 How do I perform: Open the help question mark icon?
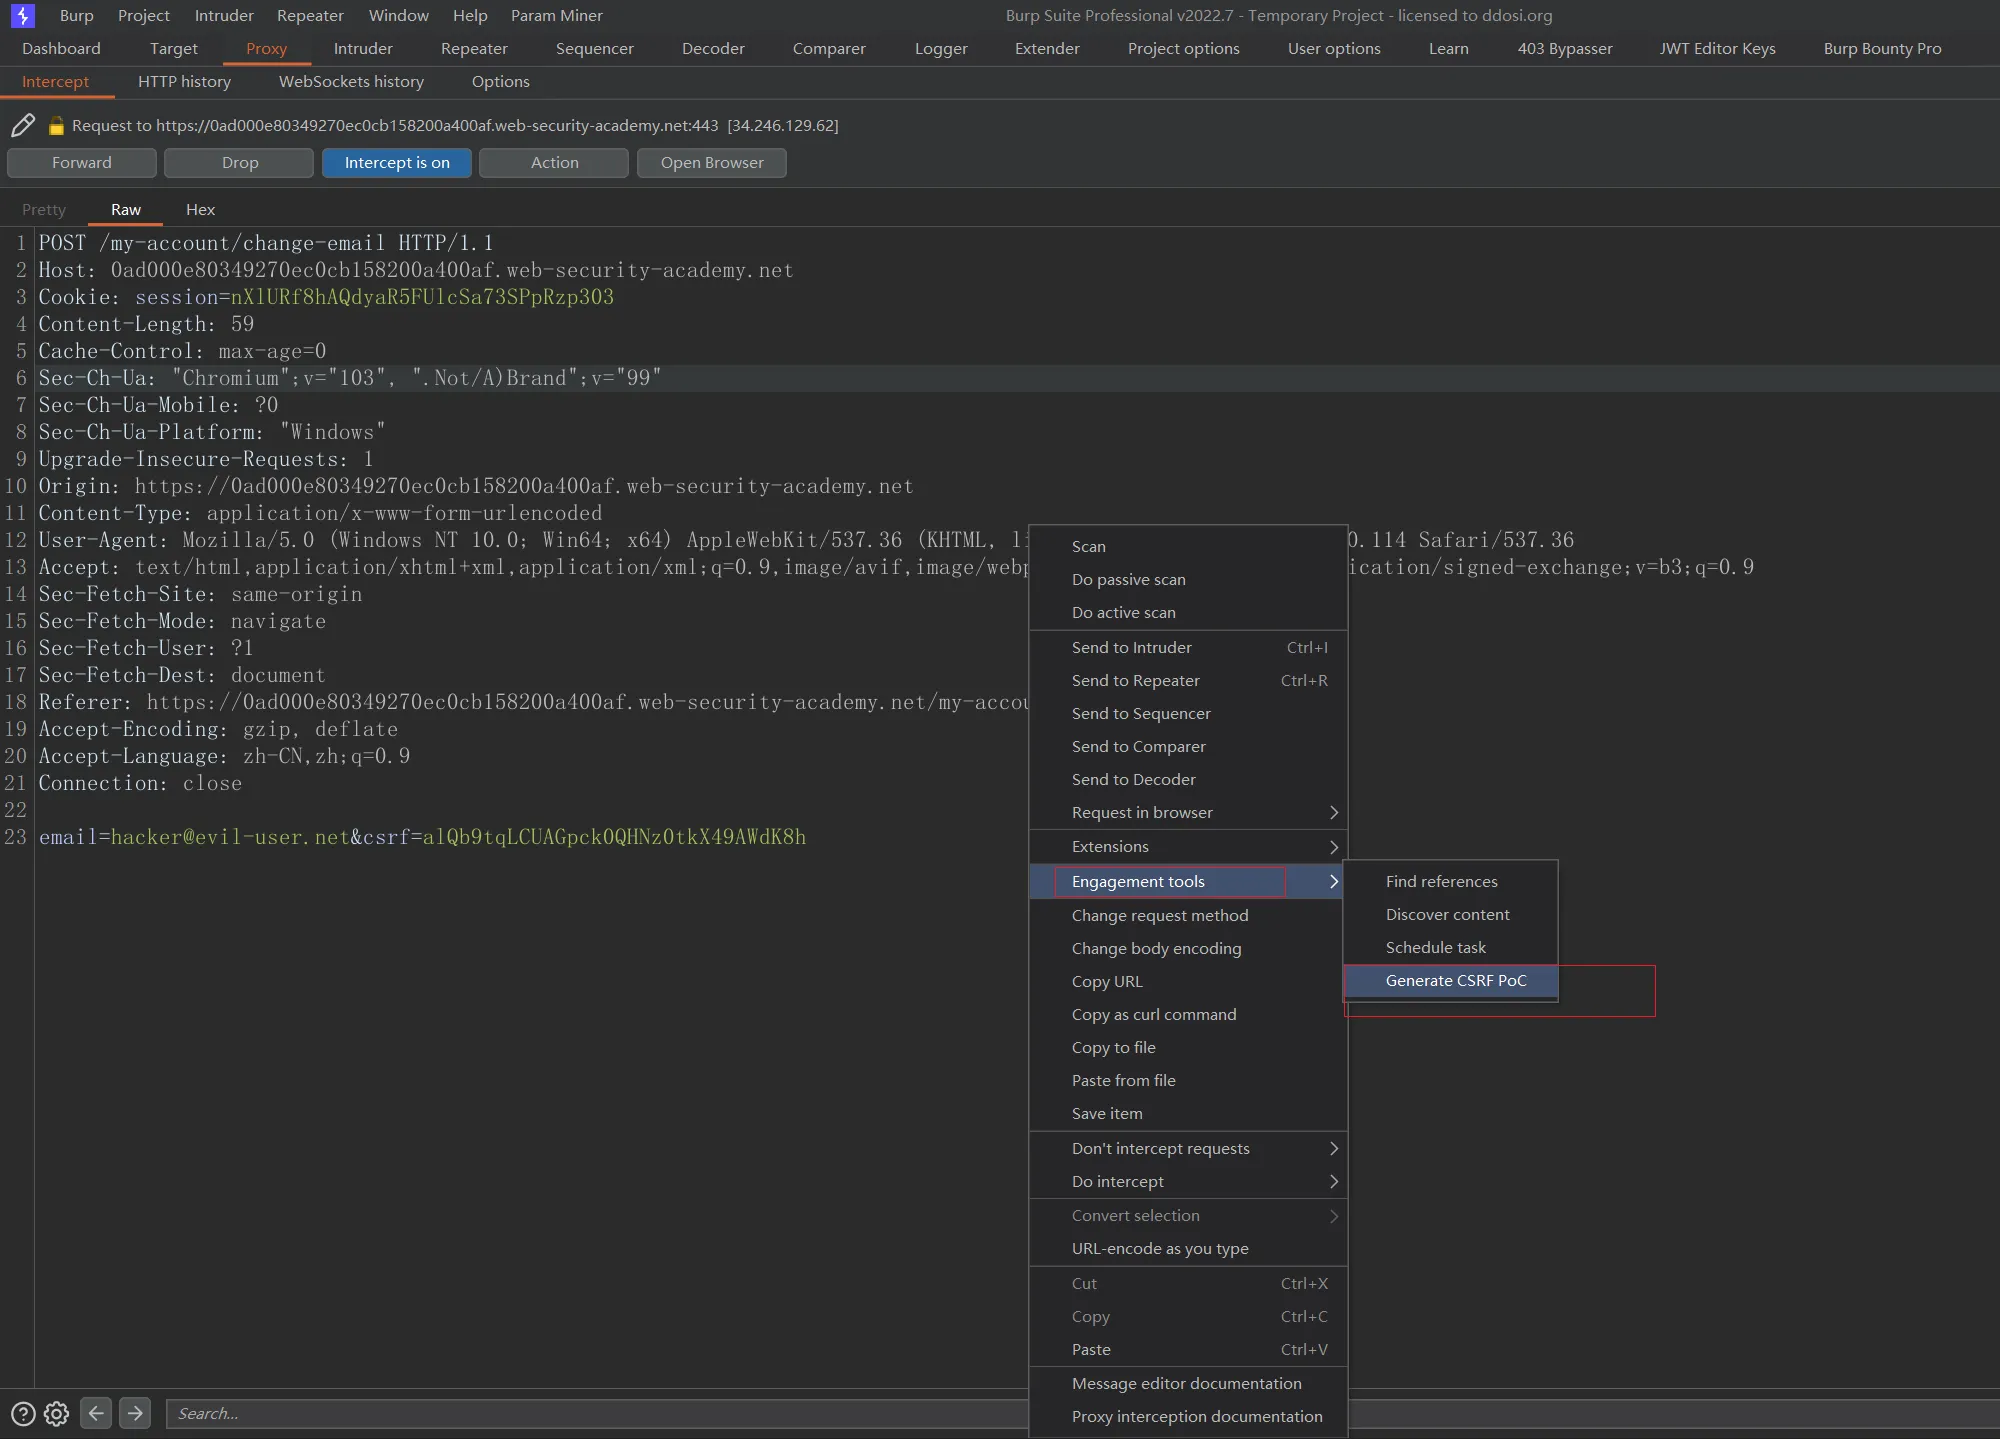23,1413
